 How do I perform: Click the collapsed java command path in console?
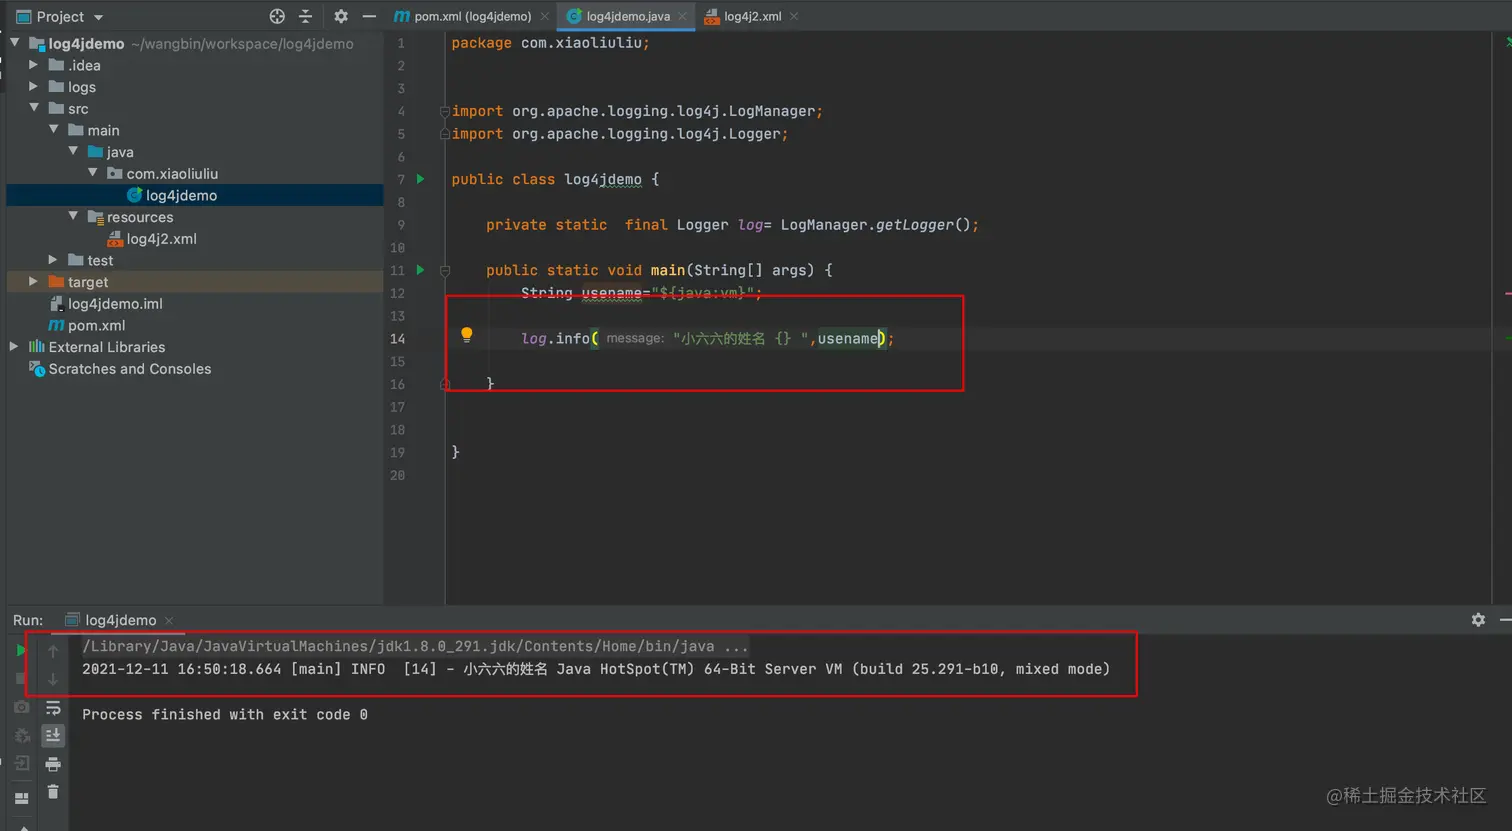coord(415,647)
